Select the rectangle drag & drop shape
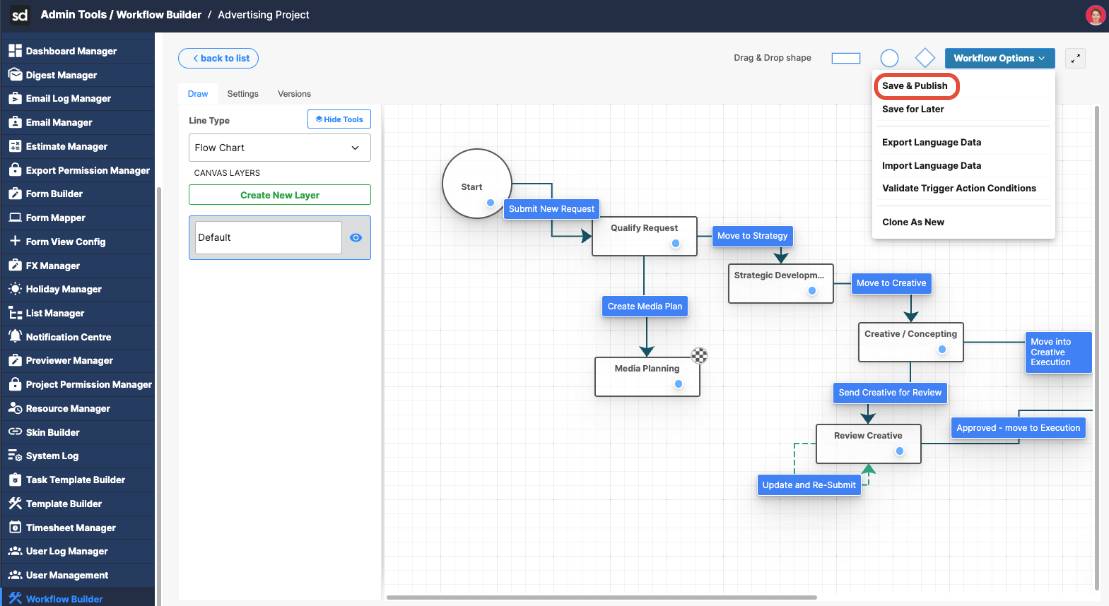Image resolution: width=1109 pixels, height=606 pixels. pos(846,58)
